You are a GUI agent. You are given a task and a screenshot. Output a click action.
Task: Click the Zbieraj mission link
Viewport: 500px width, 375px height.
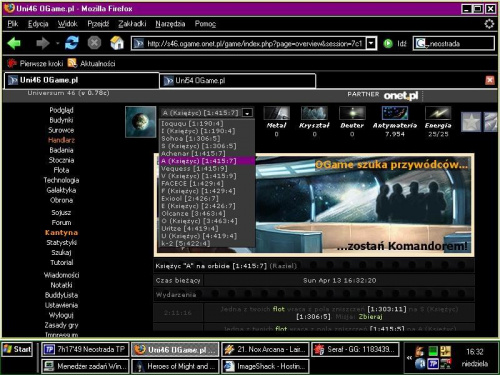(370, 316)
